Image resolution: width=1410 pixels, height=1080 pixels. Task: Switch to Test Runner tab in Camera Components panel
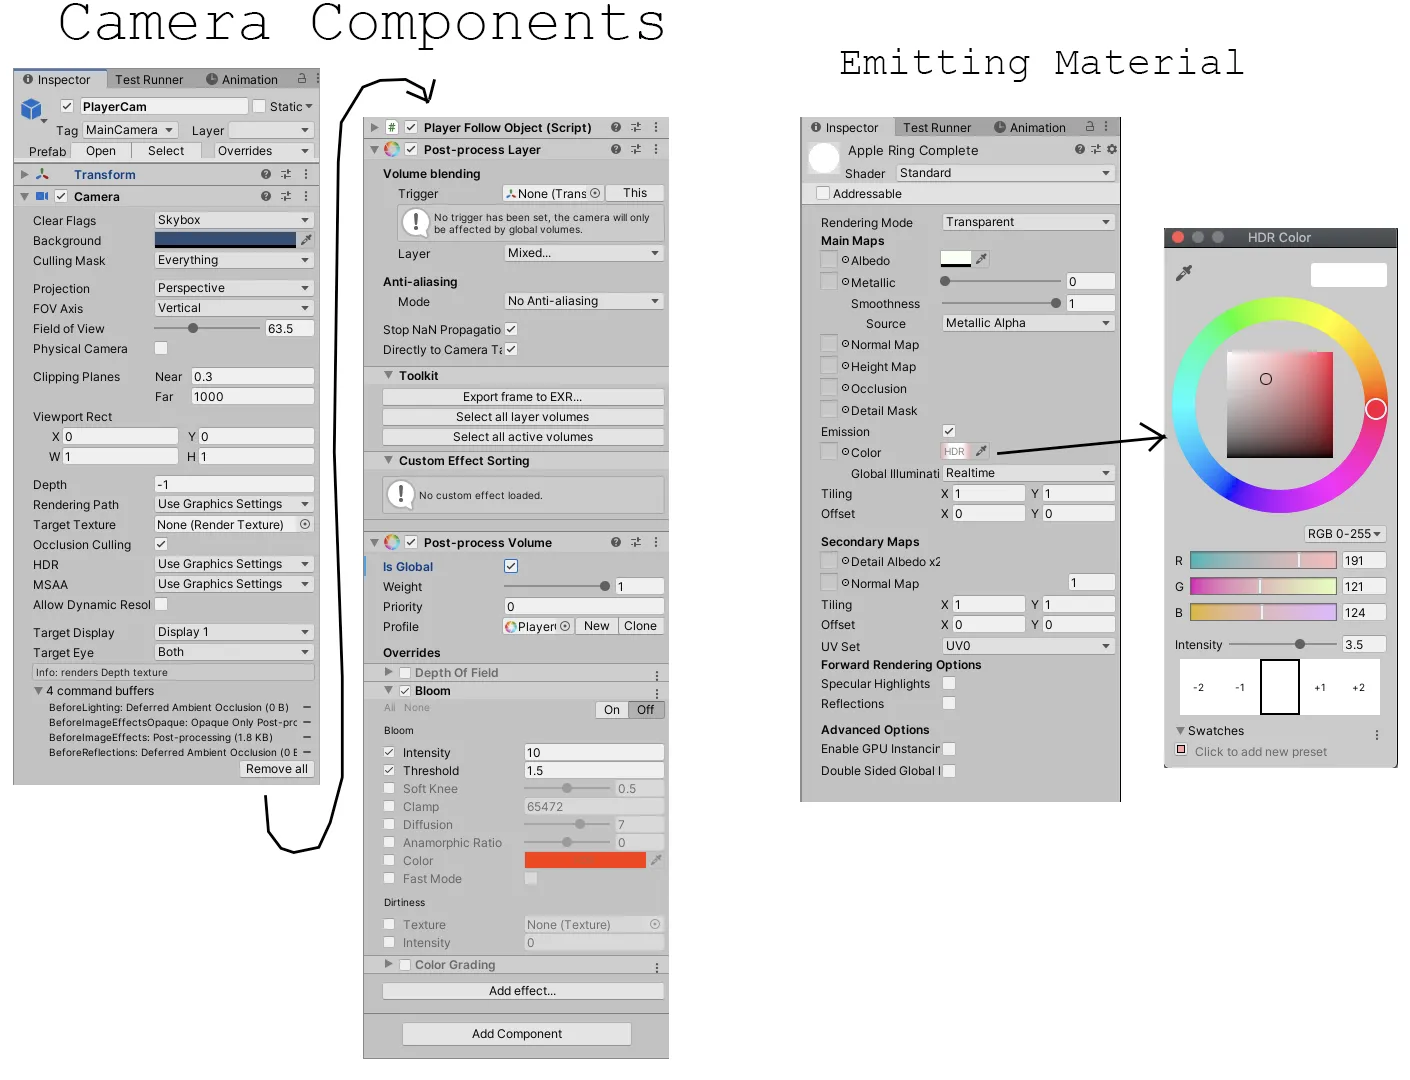click(149, 80)
